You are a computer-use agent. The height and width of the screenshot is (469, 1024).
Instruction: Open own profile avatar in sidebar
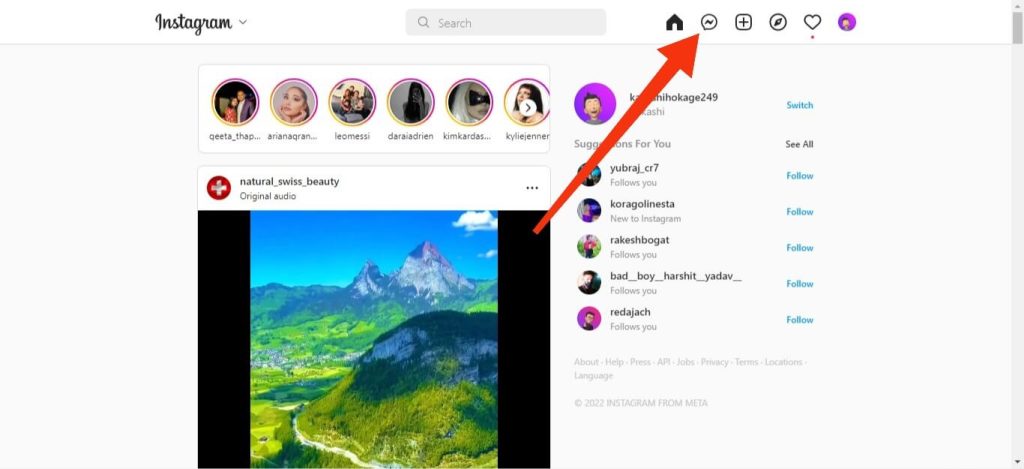pyautogui.click(x=595, y=103)
